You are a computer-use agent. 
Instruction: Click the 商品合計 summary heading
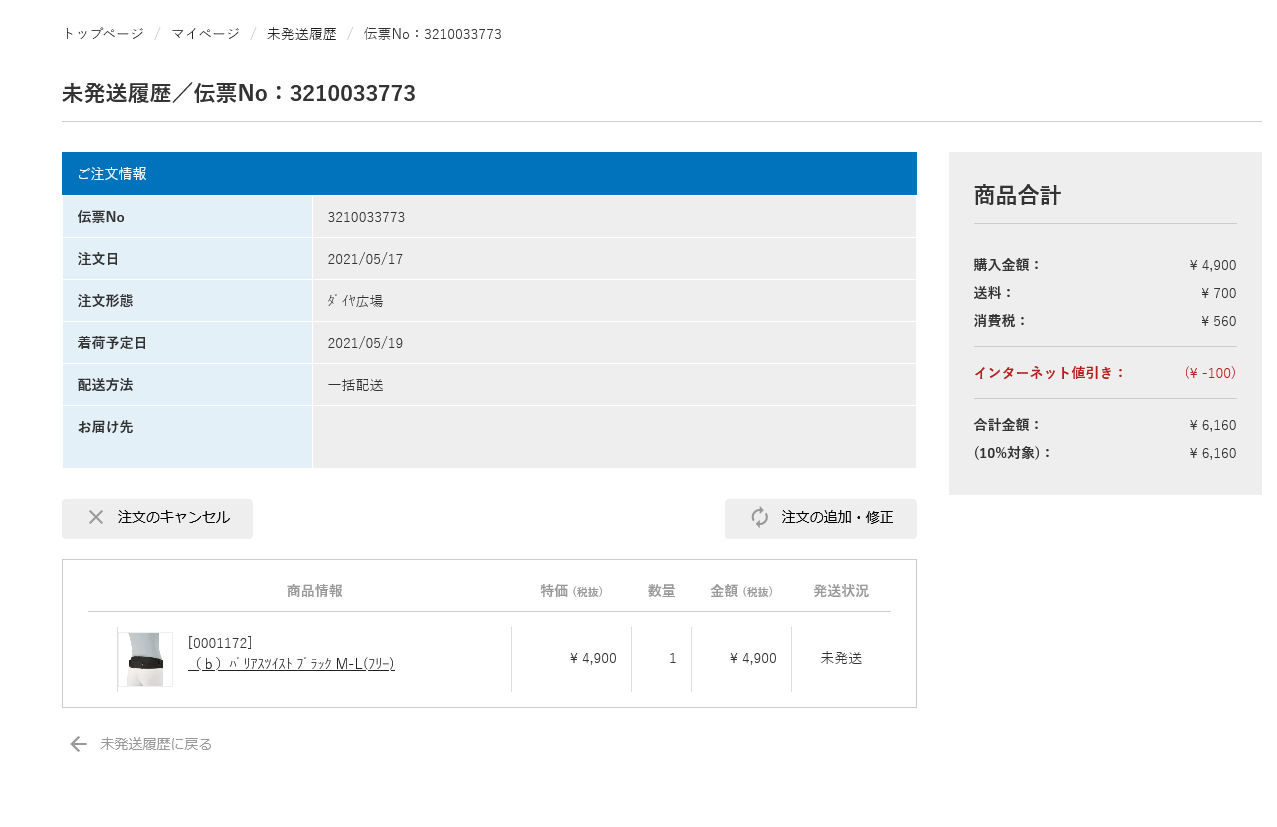point(1017,195)
